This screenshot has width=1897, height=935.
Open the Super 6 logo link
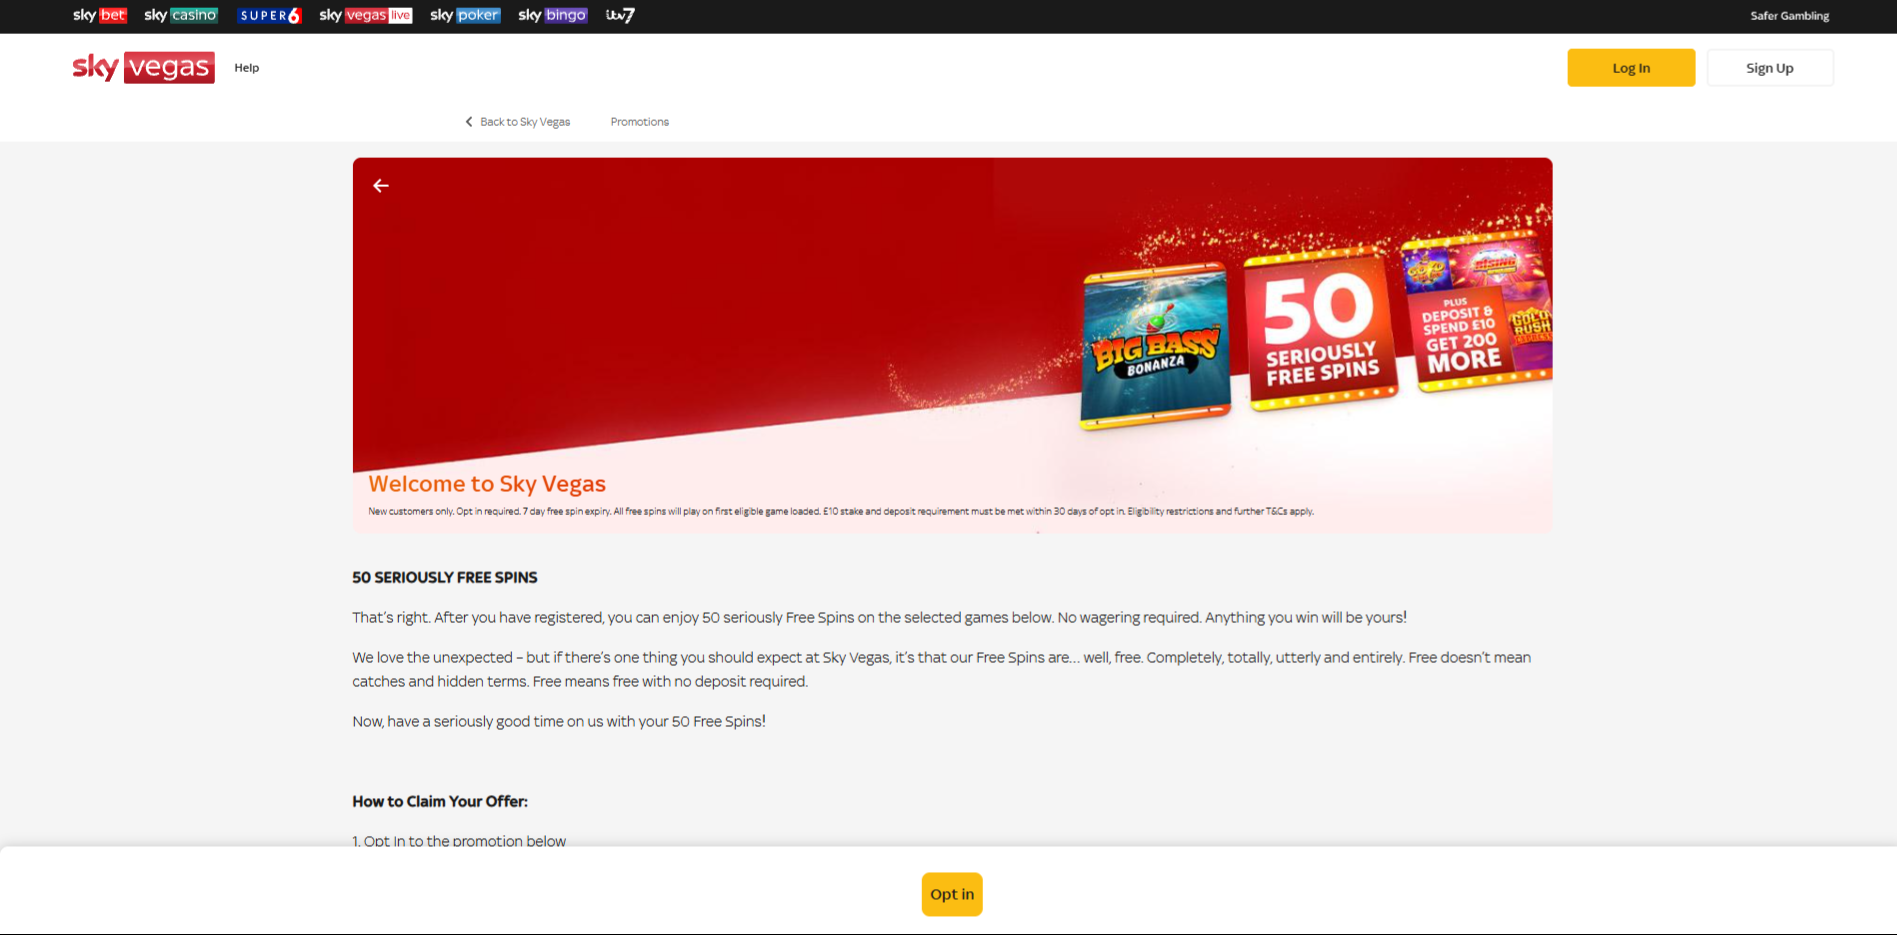point(269,15)
